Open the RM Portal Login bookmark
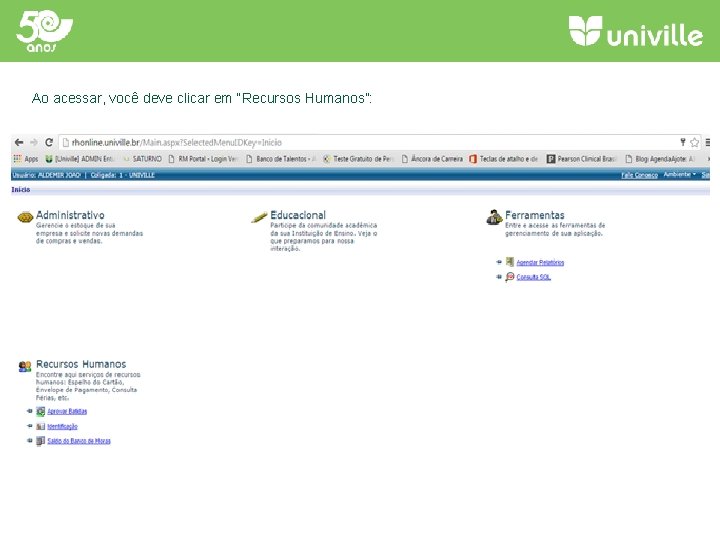The height and width of the screenshot is (540, 720). click(x=203, y=159)
